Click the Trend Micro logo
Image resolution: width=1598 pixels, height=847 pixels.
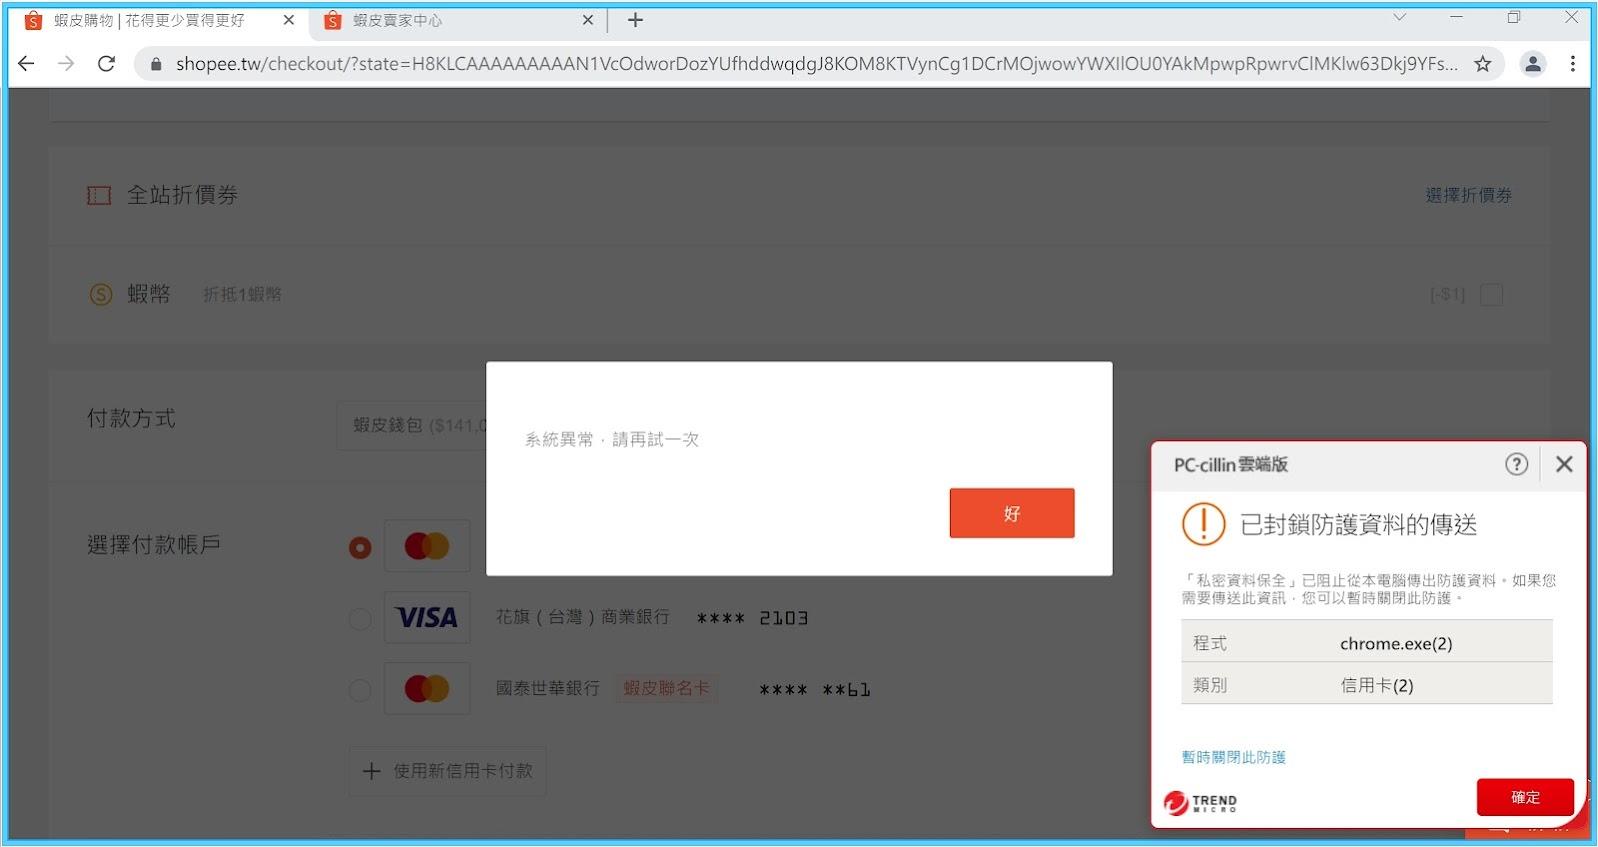click(1201, 802)
